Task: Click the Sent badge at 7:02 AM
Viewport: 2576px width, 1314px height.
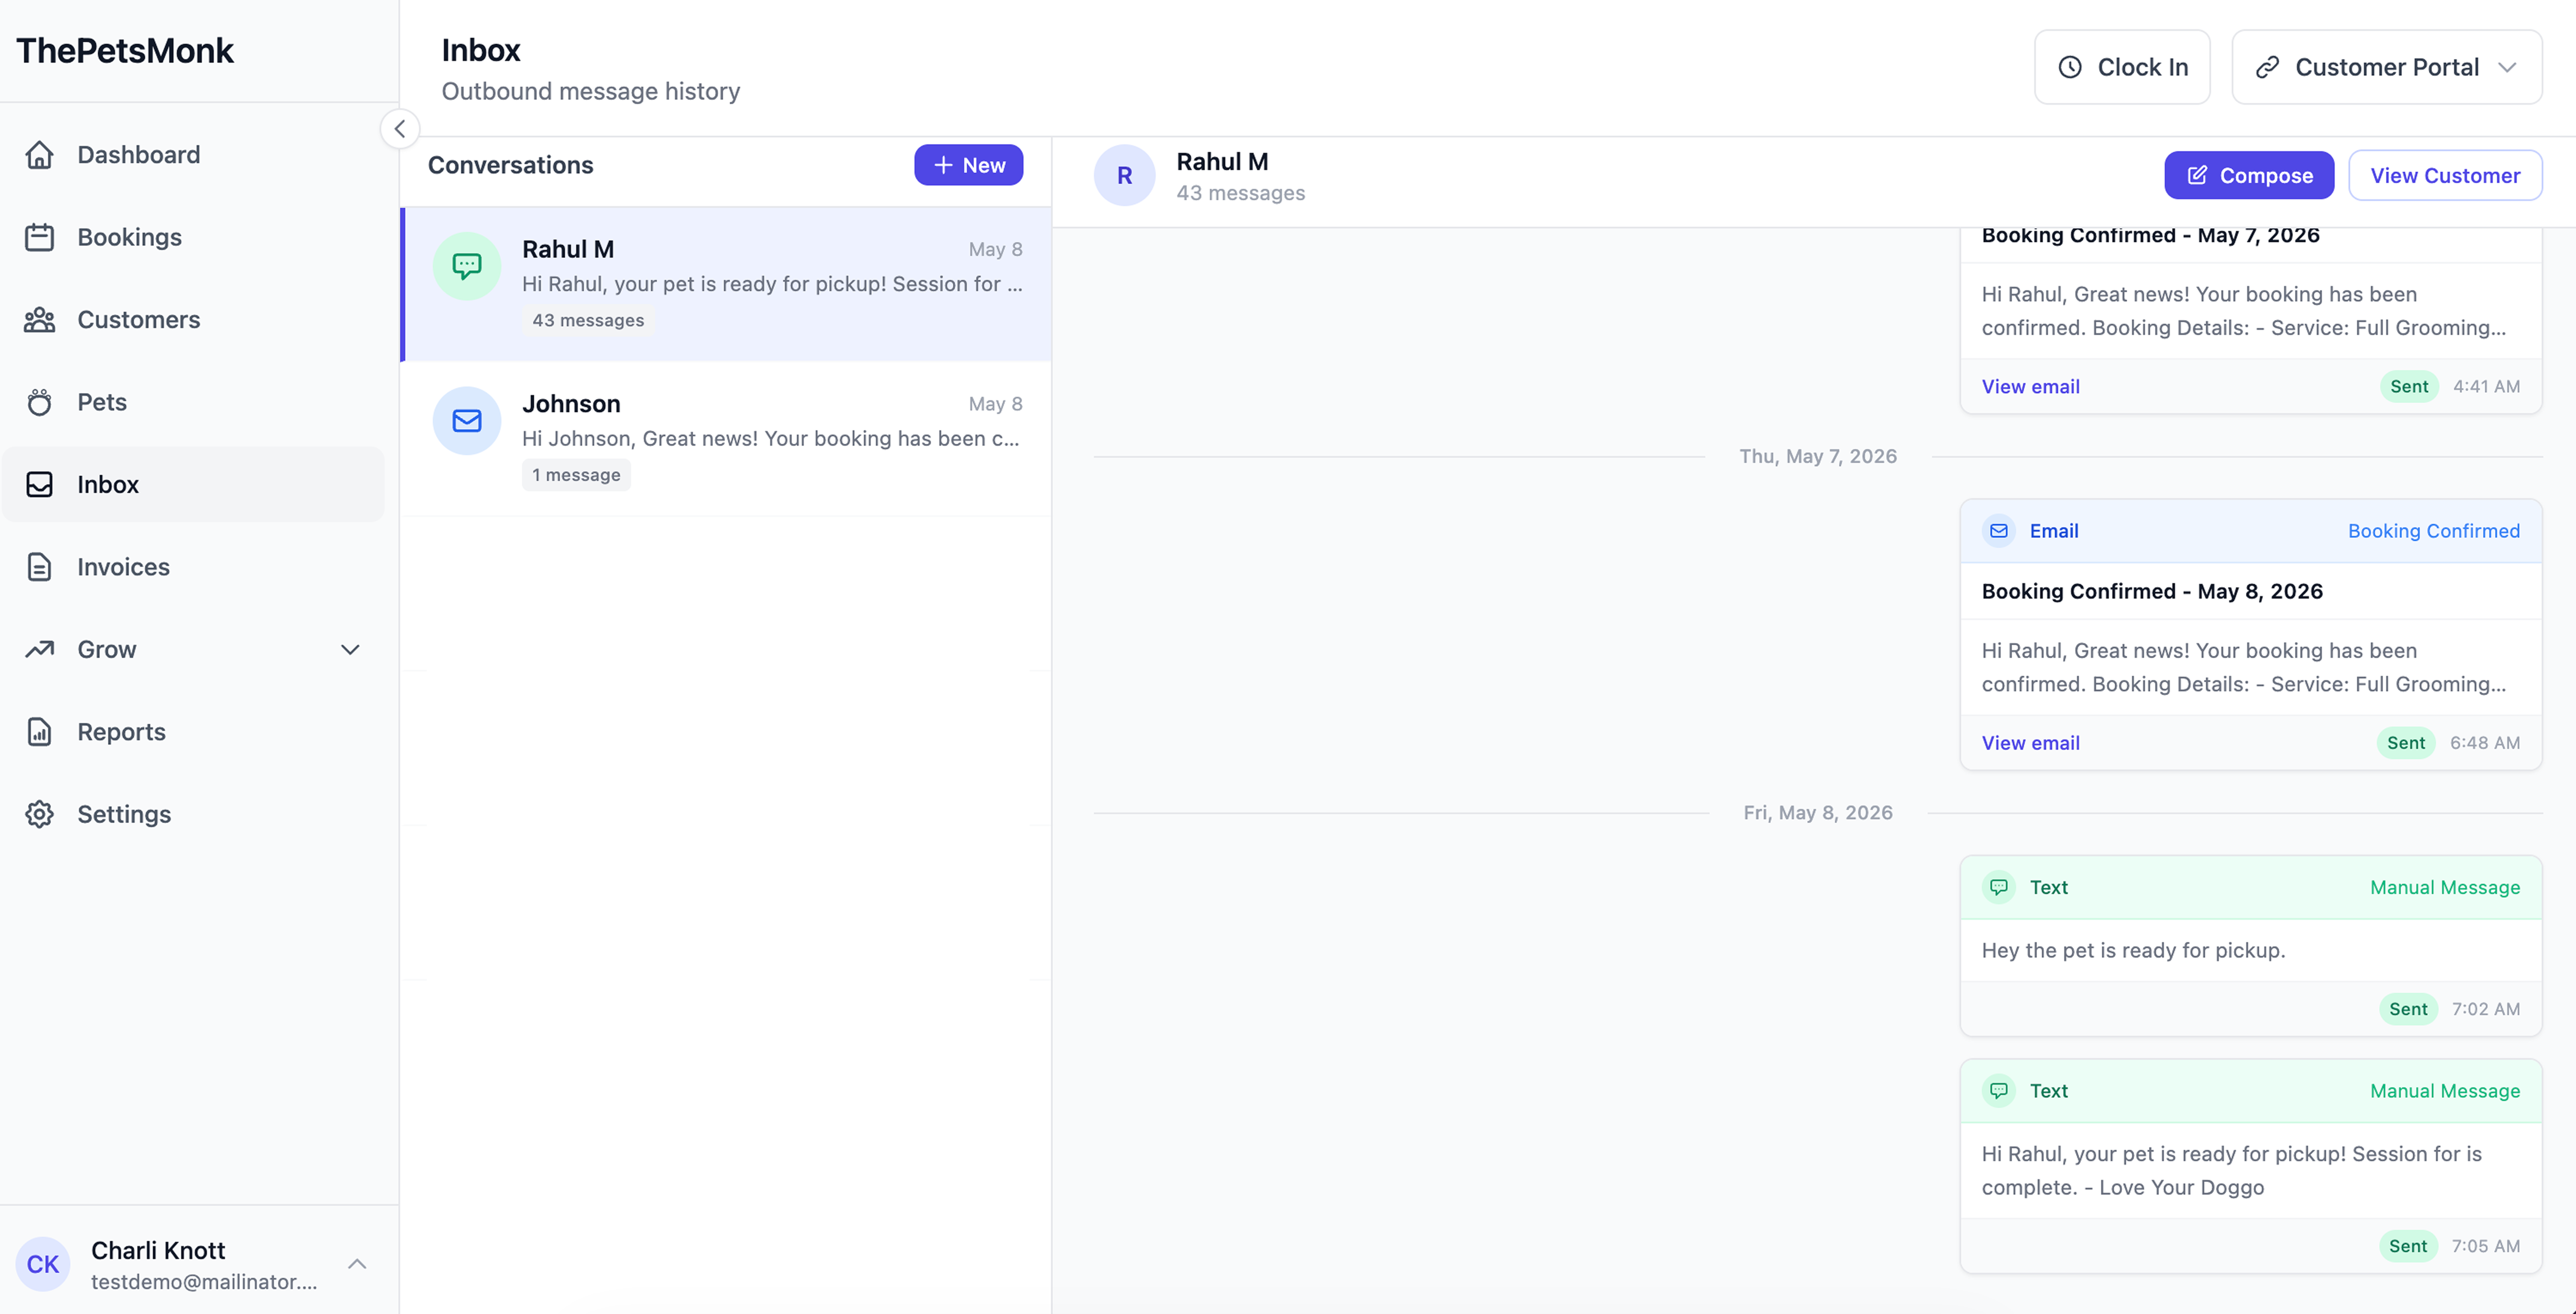Action: (x=2408, y=1009)
